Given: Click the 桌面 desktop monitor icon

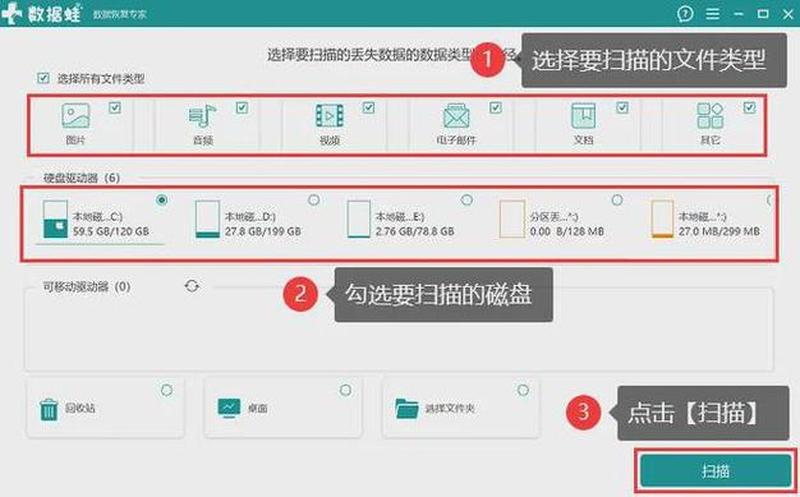Looking at the screenshot, I should pyautogui.click(x=229, y=408).
